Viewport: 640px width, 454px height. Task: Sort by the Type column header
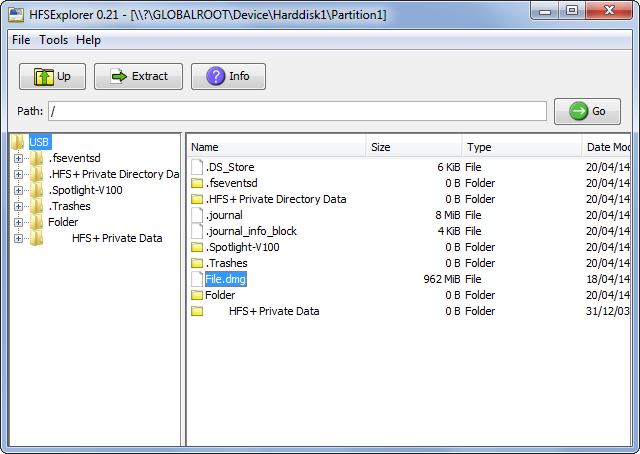(522, 147)
